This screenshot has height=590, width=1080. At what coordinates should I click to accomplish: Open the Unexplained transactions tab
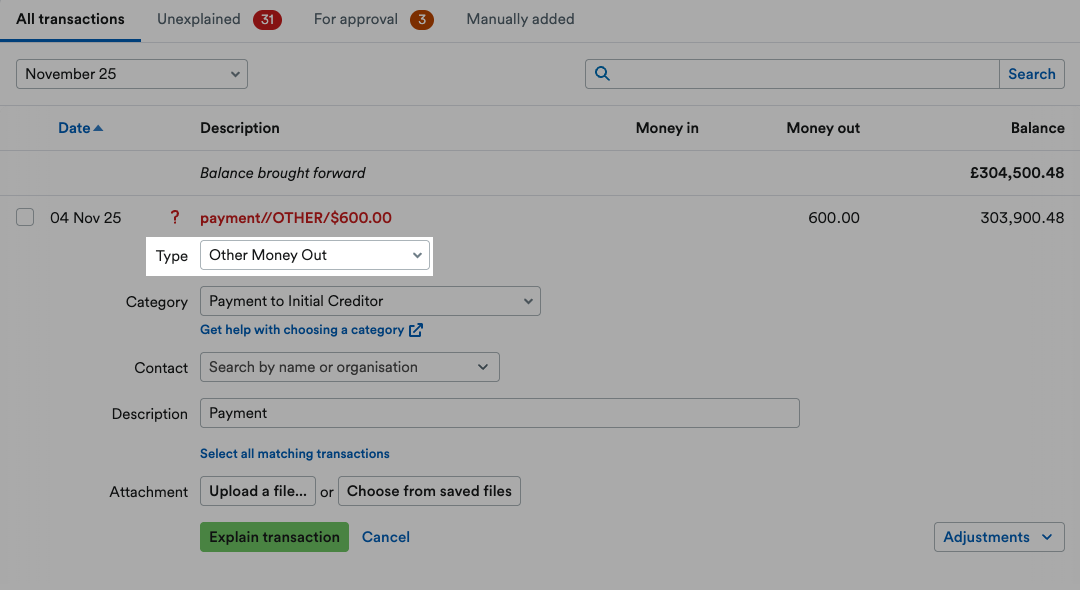pos(198,19)
